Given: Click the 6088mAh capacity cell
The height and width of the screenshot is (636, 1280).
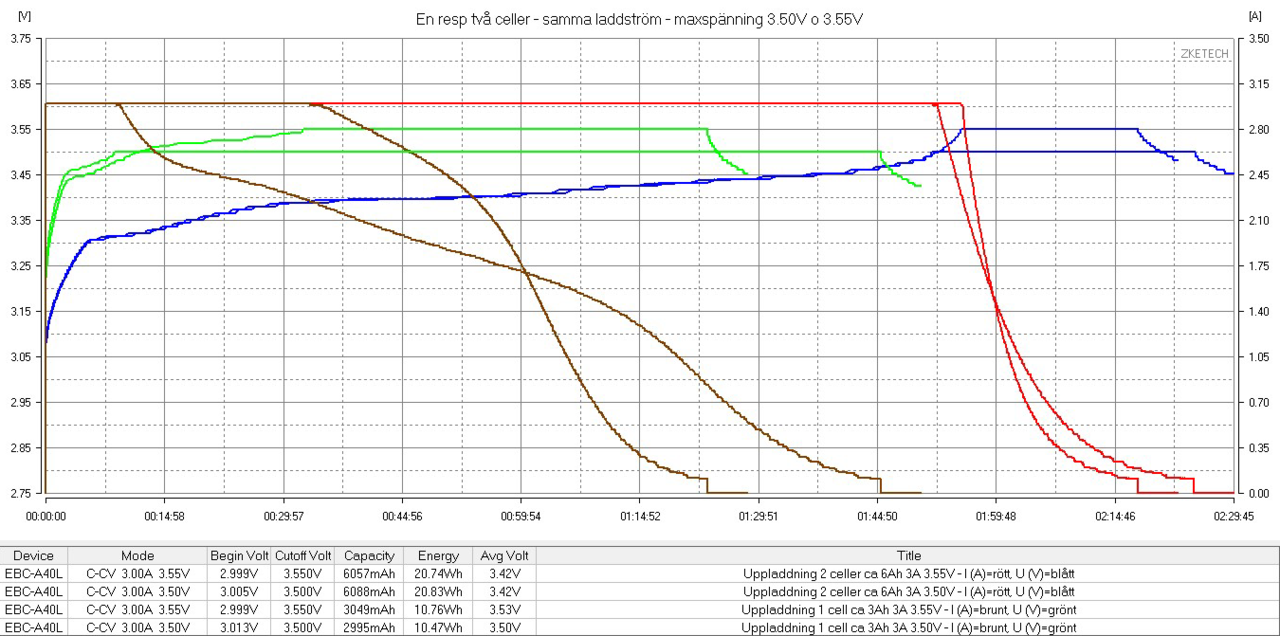Looking at the screenshot, I should pyautogui.click(x=369, y=591).
